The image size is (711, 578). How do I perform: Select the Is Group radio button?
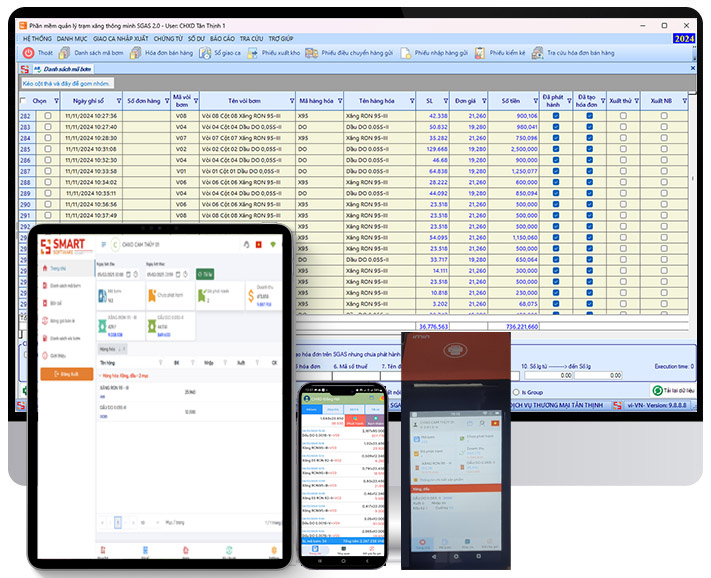[516, 392]
